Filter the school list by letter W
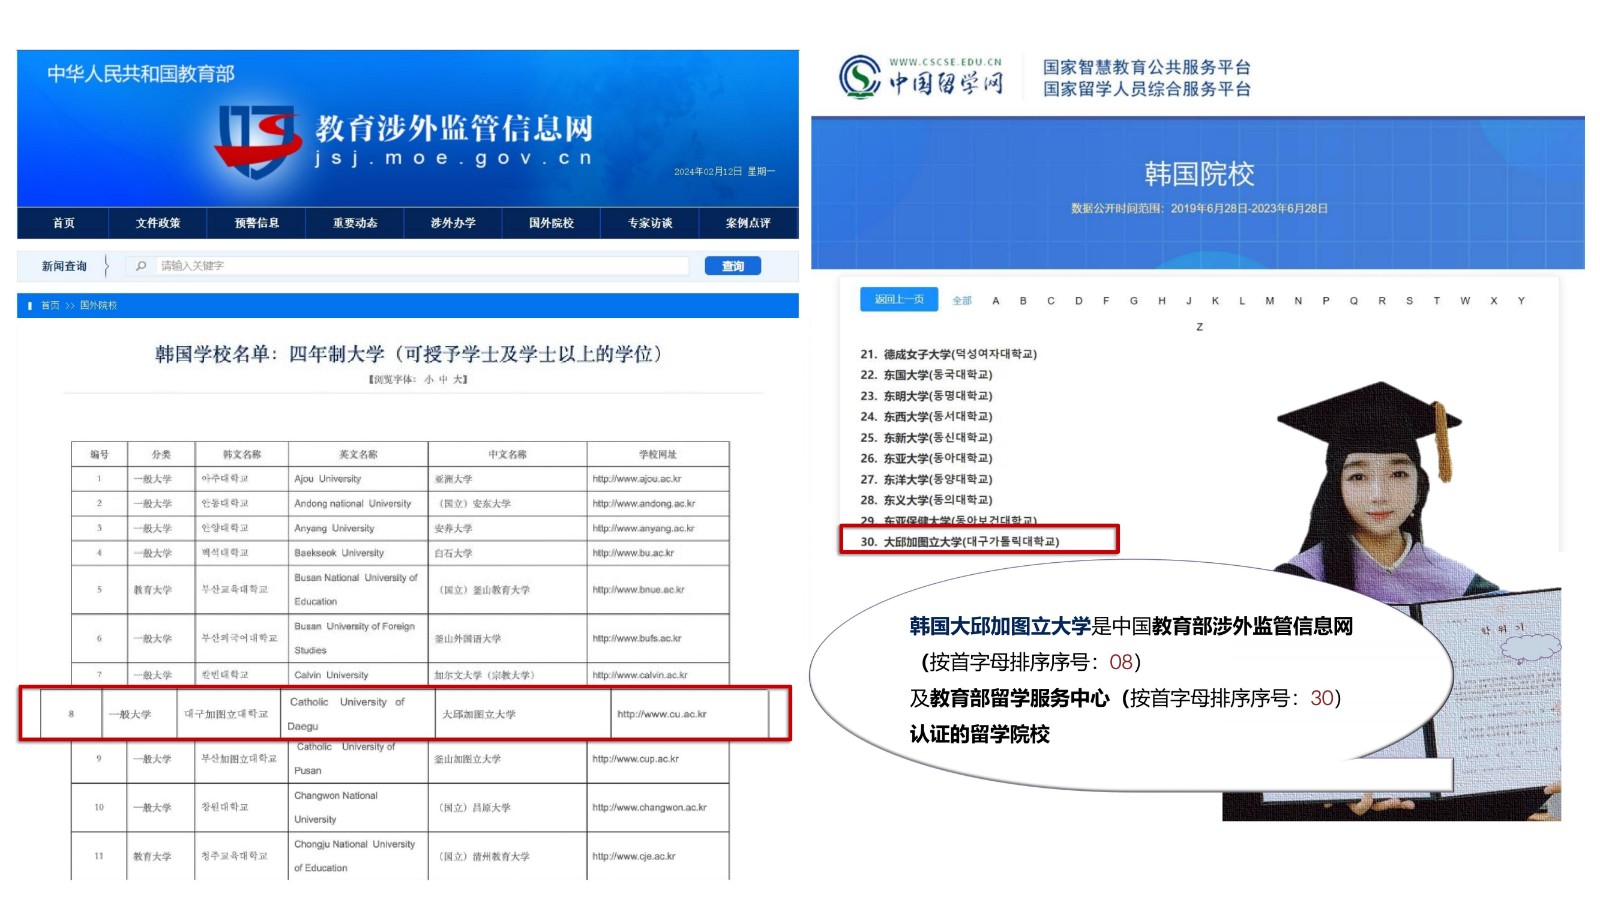Viewport: 1600px width, 900px height. pyautogui.click(x=1465, y=301)
